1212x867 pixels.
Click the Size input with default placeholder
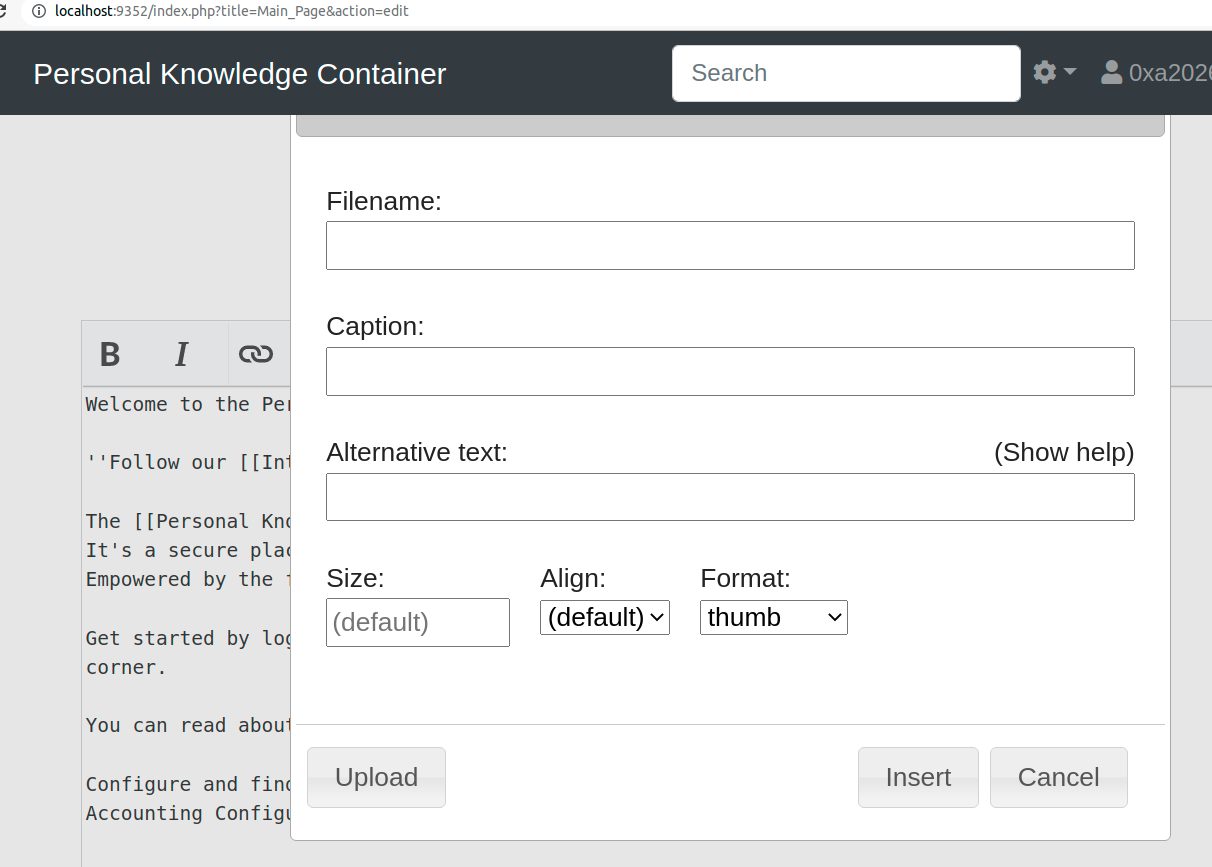(x=418, y=622)
